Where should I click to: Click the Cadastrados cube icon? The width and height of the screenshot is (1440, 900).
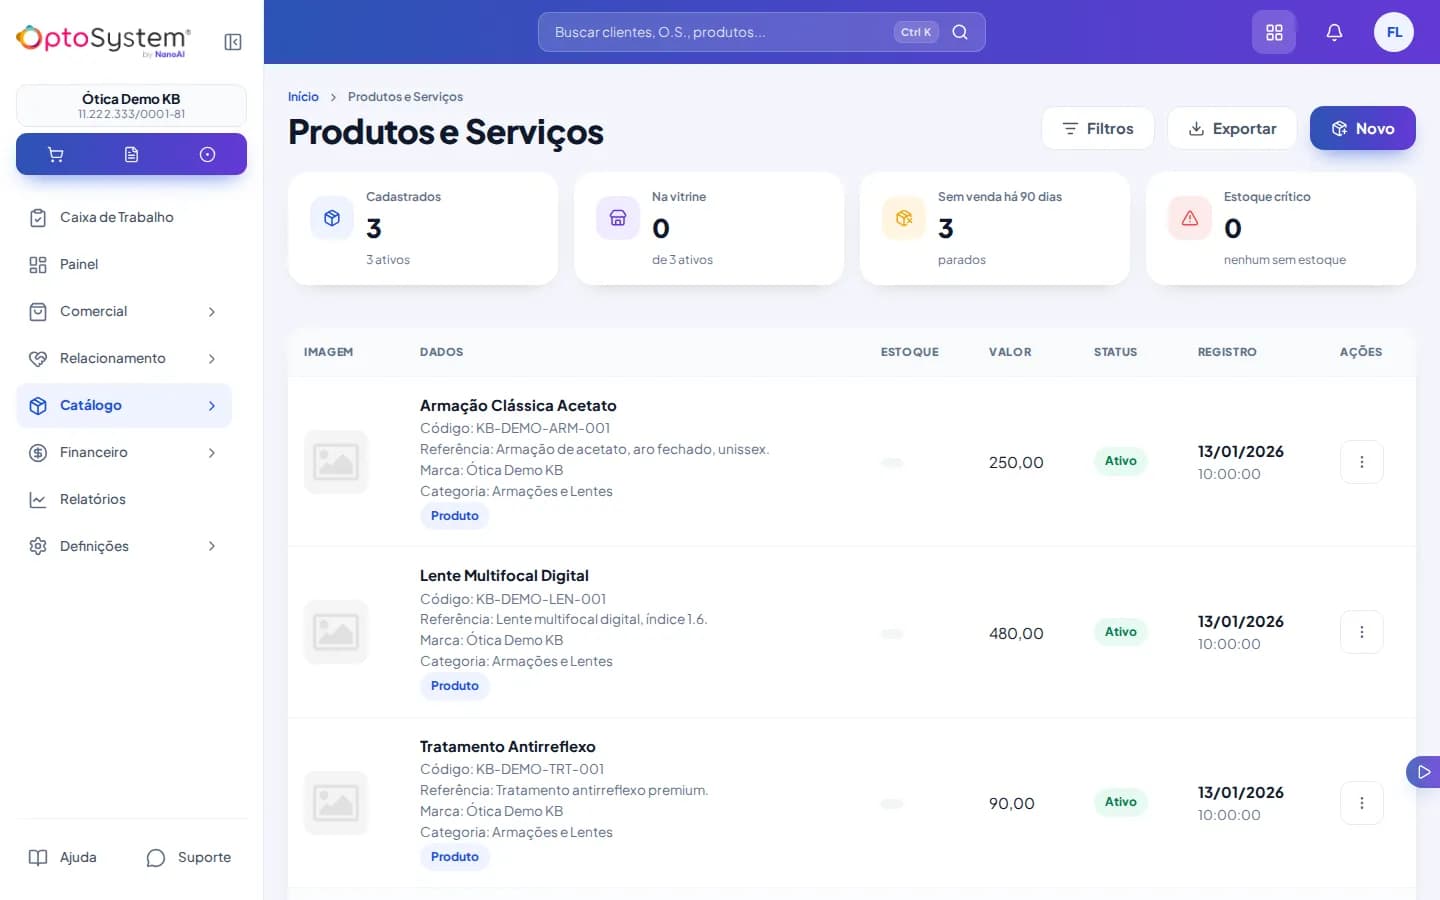tap(332, 218)
